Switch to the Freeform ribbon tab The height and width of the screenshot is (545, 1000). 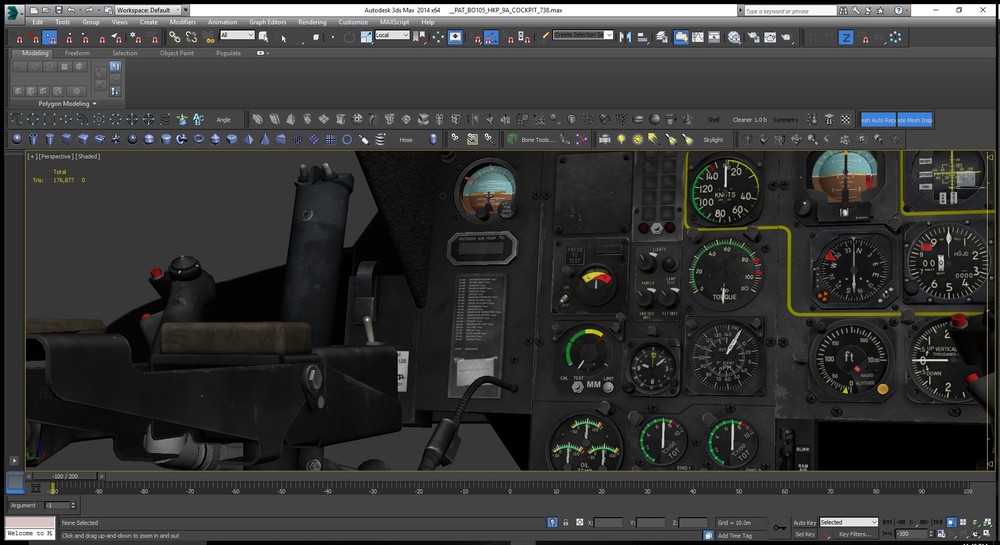77,53
